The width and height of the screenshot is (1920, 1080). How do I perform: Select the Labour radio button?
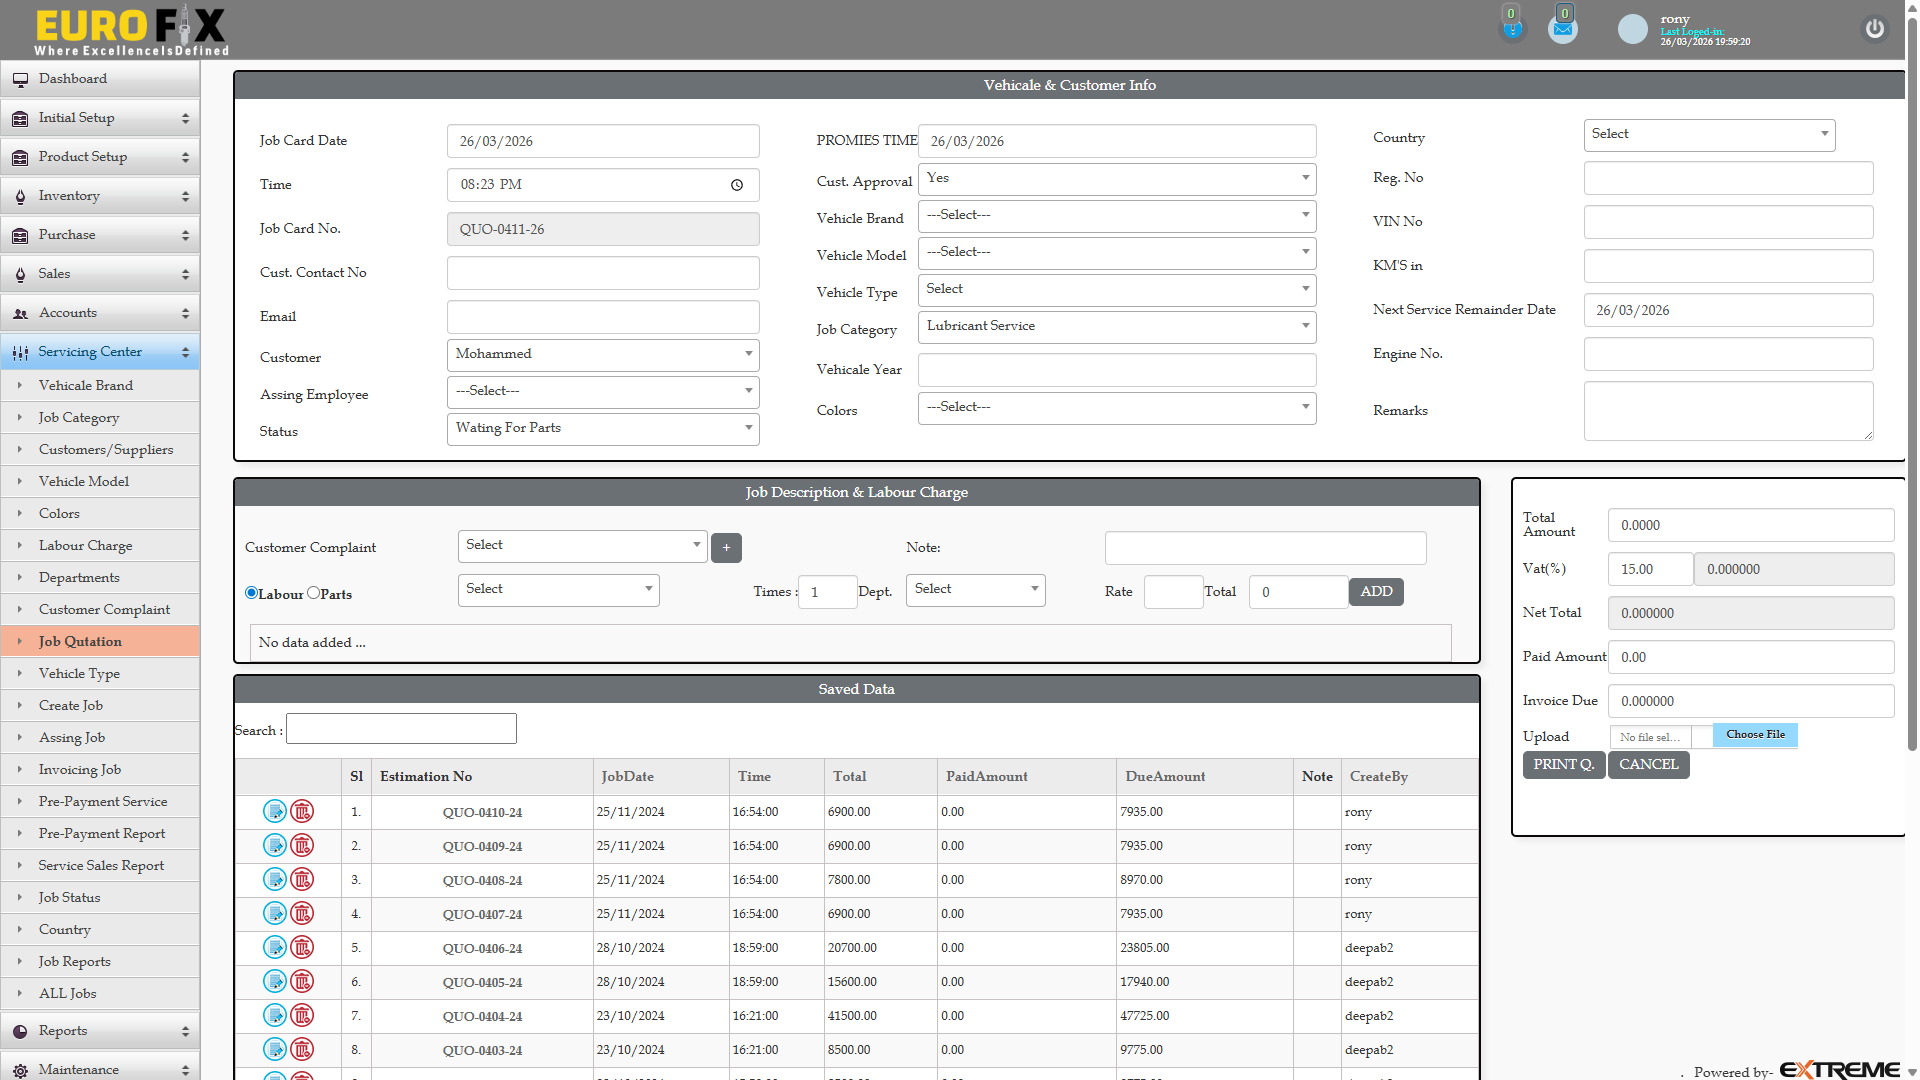(x=250, y=593)
